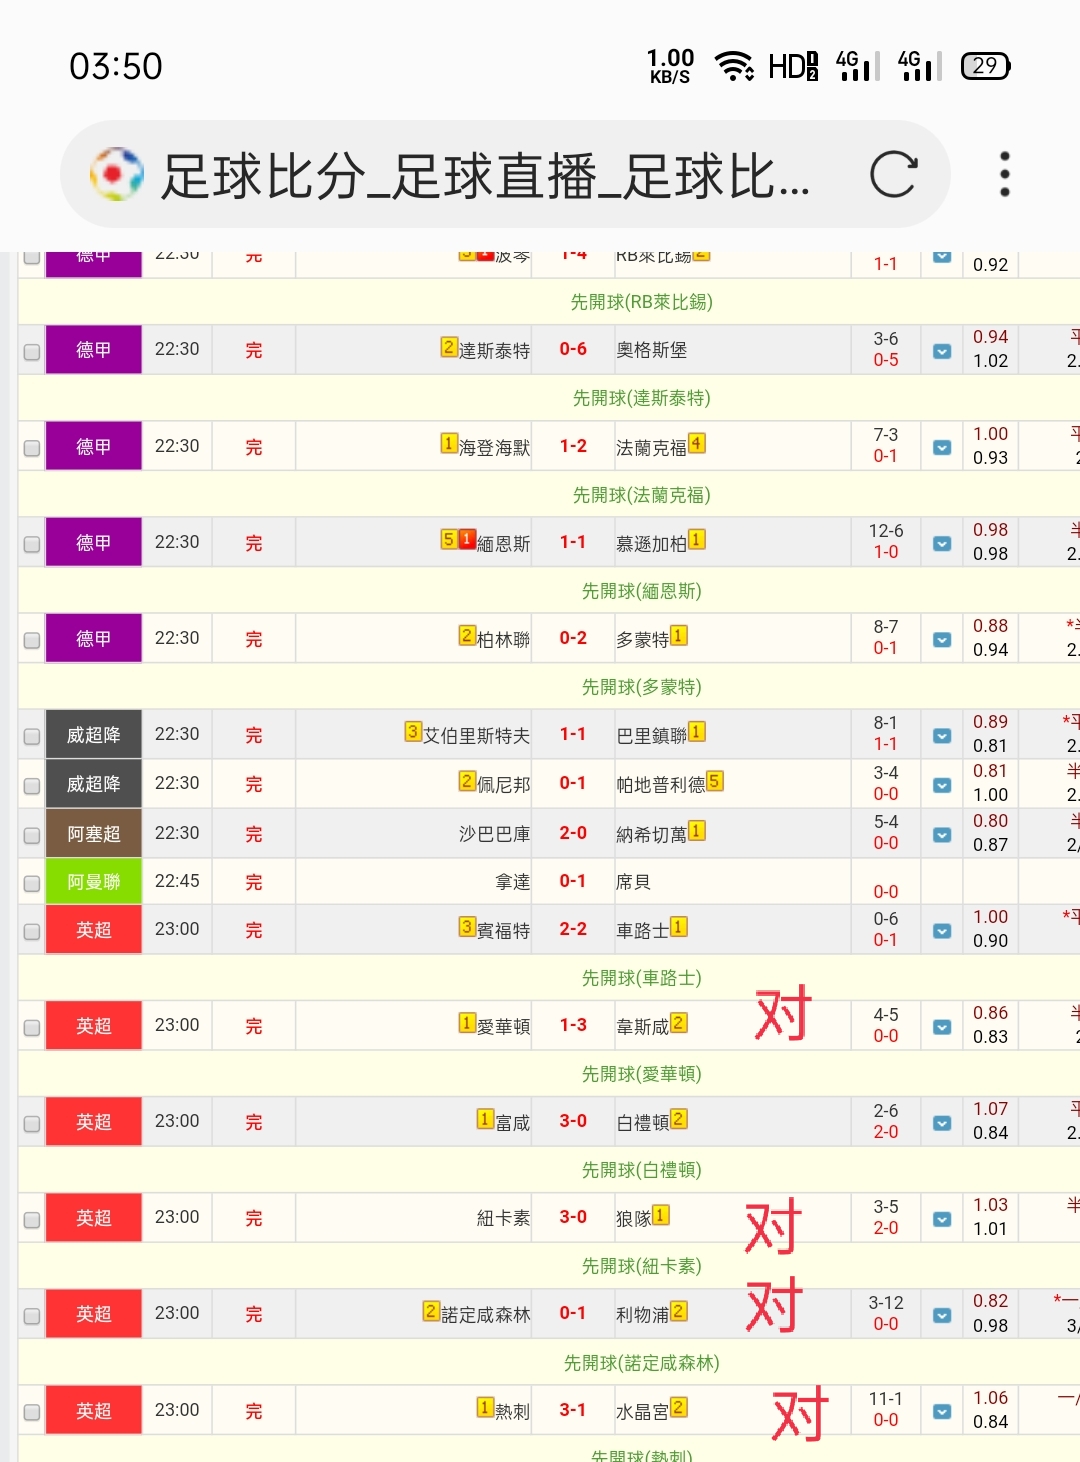Open the 1-3 score of 愛華頓 match
The image size is (1080, 1462).
pos(573,1025)
